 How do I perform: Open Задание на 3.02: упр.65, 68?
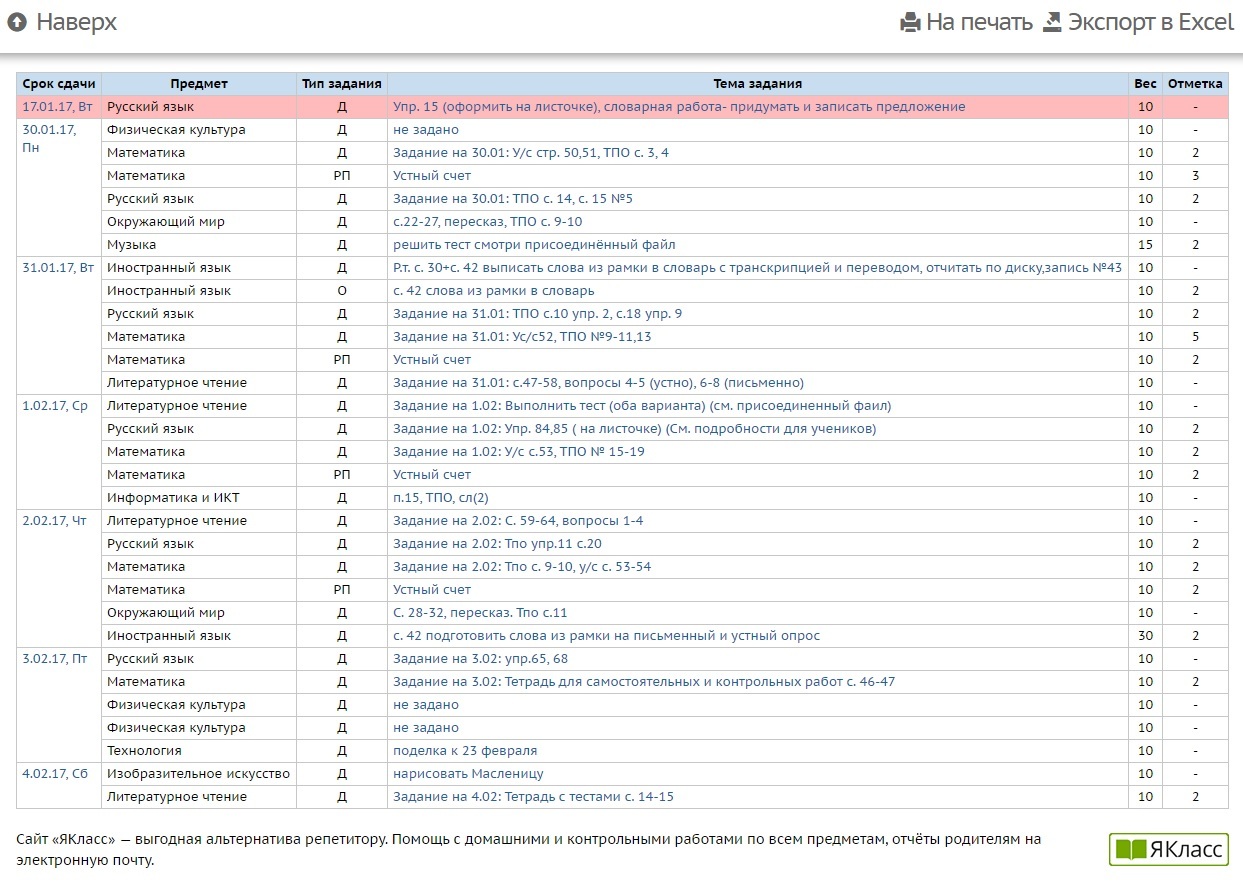pos(480,659)
